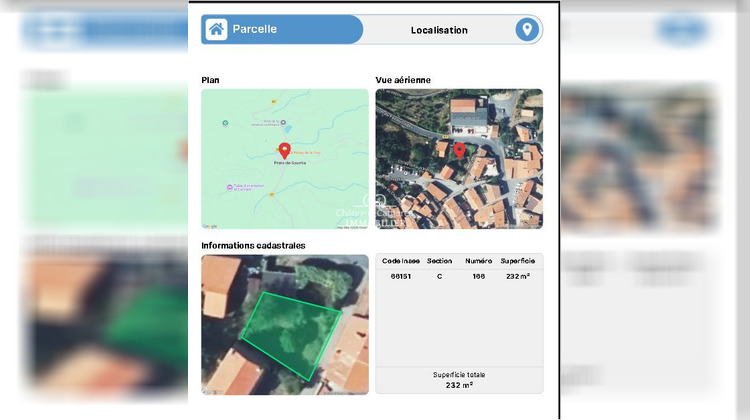This screenshot has height=420, width=750.
Task: Select the Parcelle tab
Action: pos(282,29)
